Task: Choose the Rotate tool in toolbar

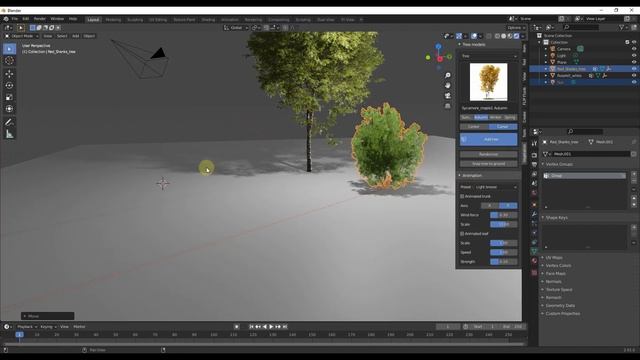Action: [9, 85]
